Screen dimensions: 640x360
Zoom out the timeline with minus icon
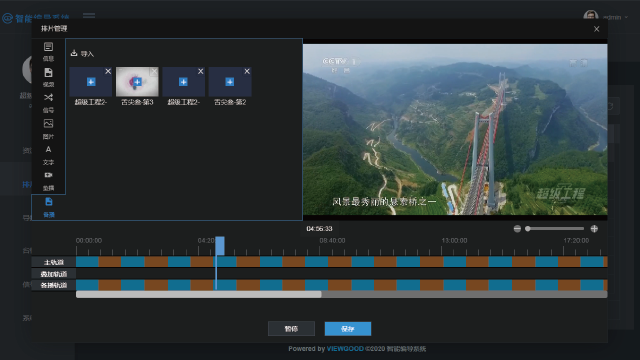click(x=517, y=229)
